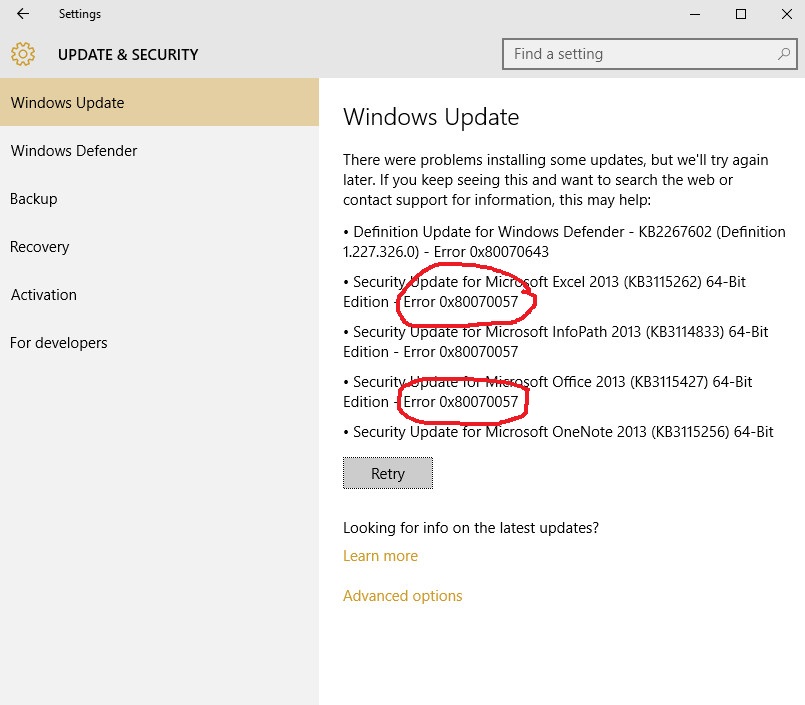Click the Update & Security gear icon
This screenshot has width=805, height=705.
click(23, 54)
